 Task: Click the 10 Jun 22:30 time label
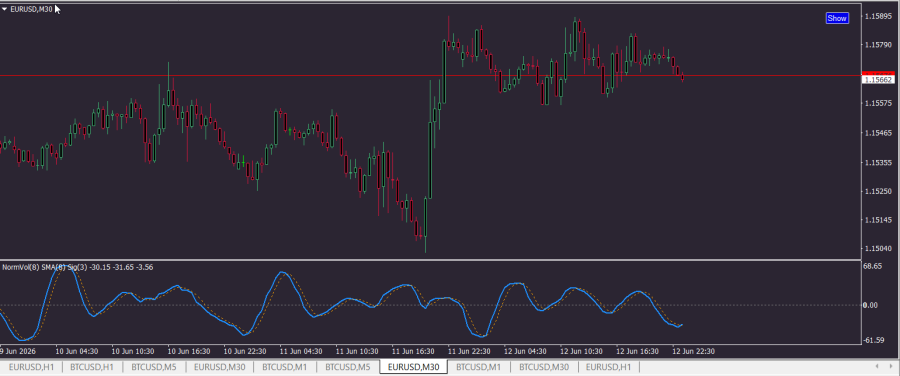[x=245, y=351]
